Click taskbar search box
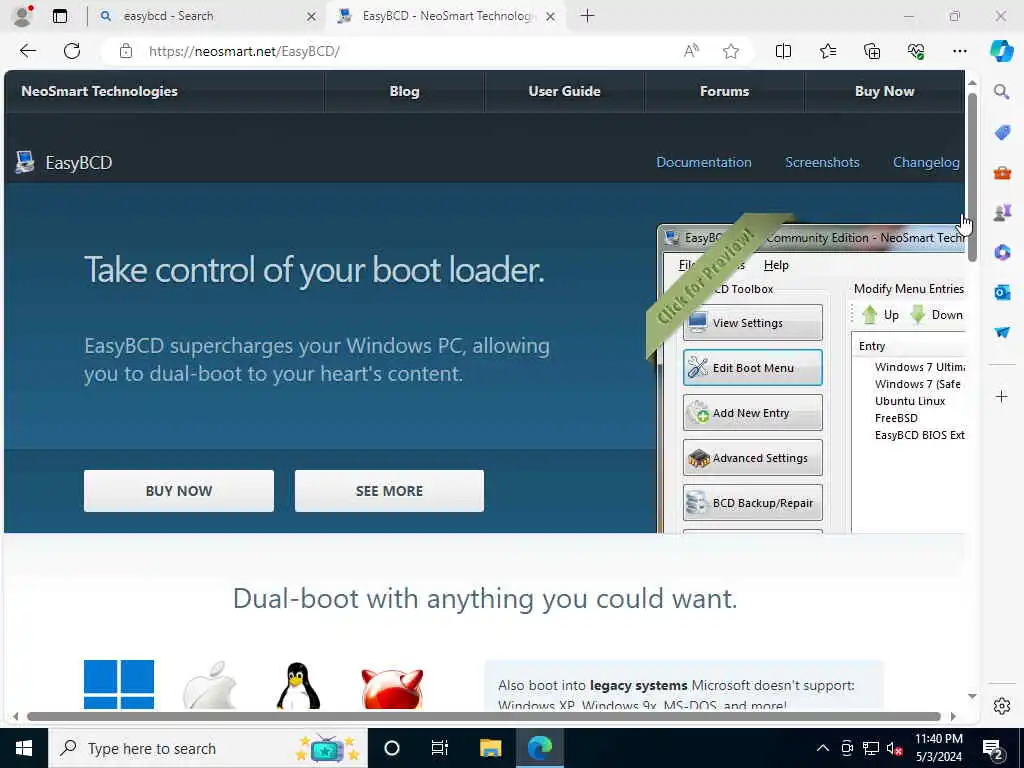Image resolution: width=1024 pixels, height=768 pixels. pos(208,748)
